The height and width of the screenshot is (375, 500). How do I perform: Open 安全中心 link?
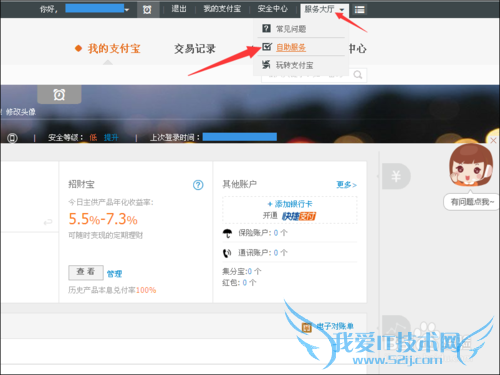[x=272, y=9]
